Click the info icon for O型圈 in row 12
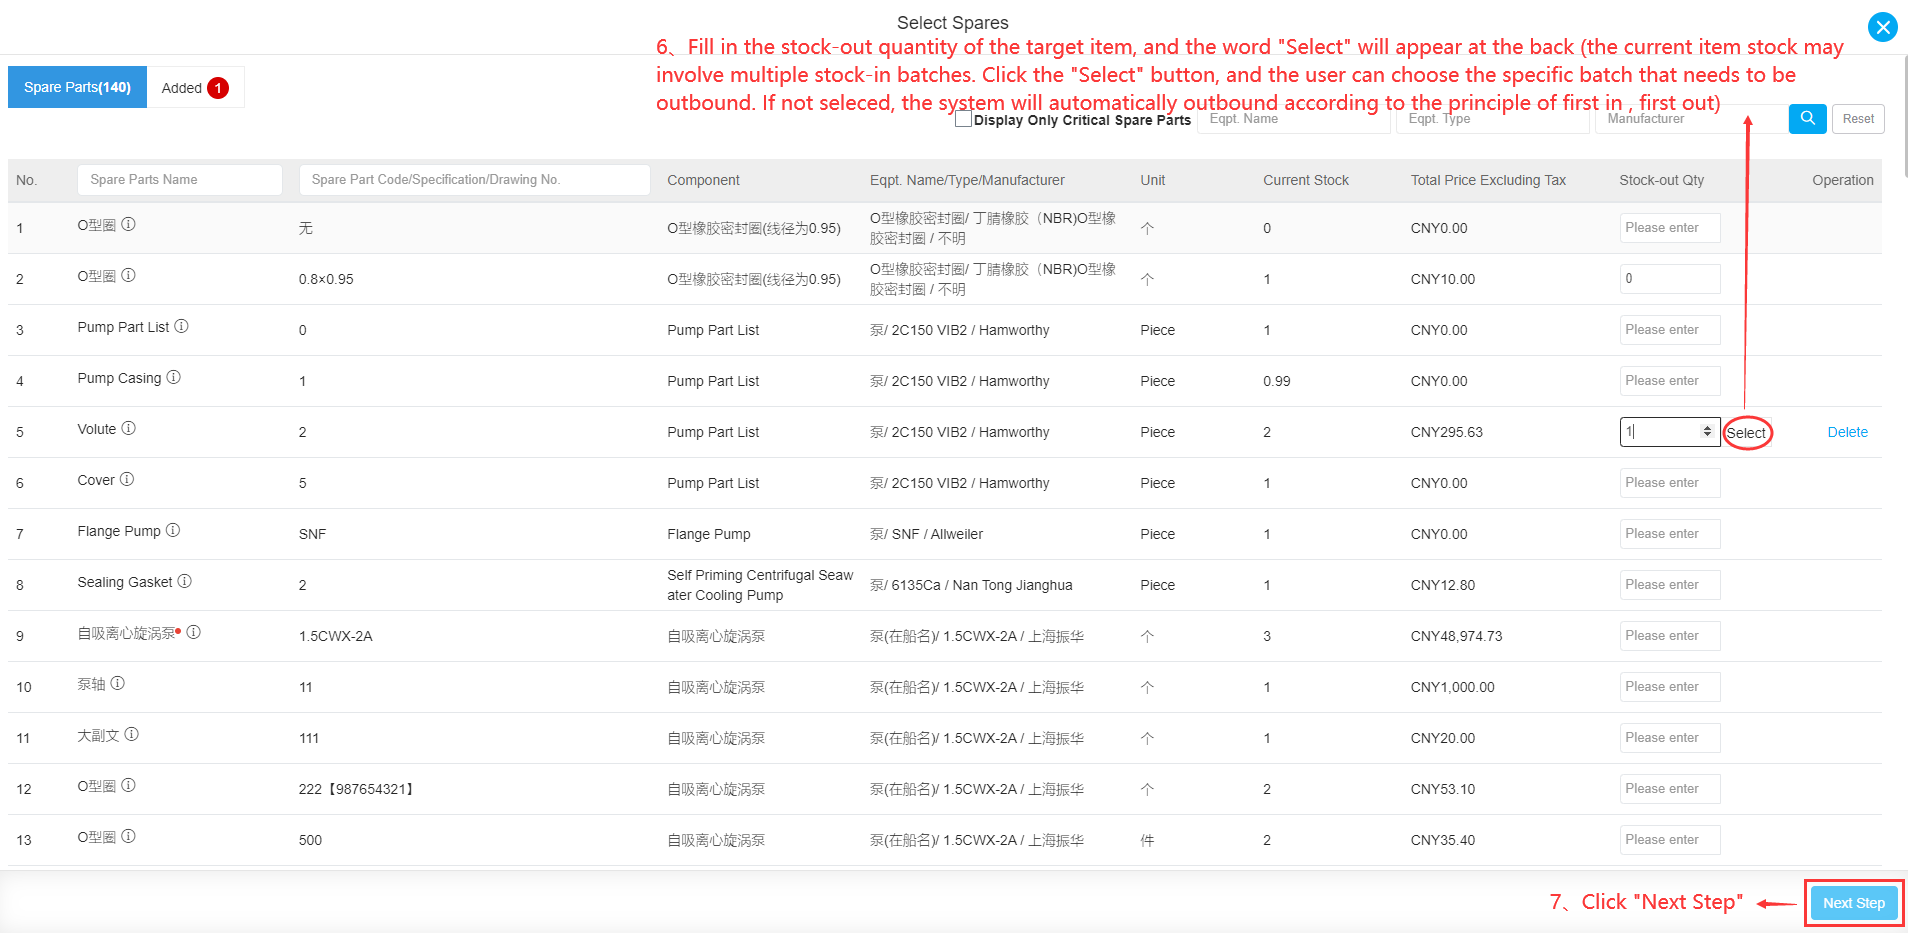This screenshot has height=933, width=1908. pyautogui.click(x=128, y=785)
